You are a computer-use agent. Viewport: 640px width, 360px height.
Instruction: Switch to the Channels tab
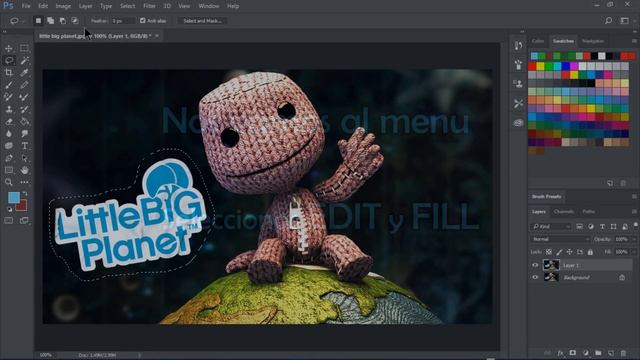tap(564, 212)
